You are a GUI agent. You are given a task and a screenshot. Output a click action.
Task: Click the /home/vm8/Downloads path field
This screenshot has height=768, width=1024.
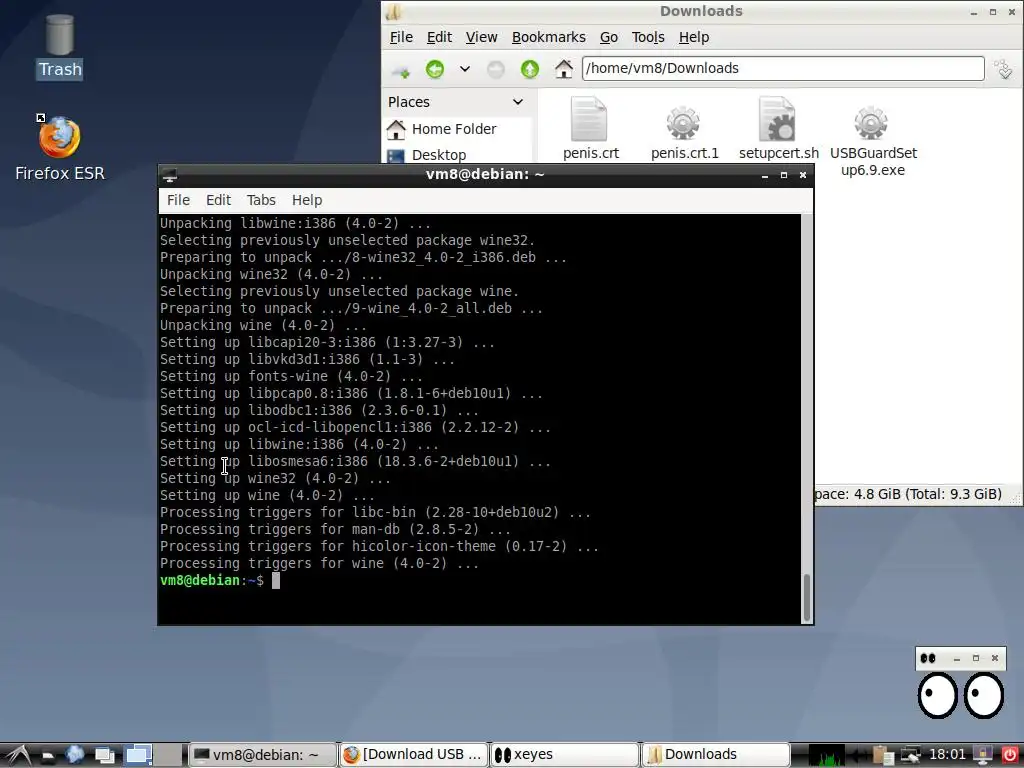click(x=783, y=69)
